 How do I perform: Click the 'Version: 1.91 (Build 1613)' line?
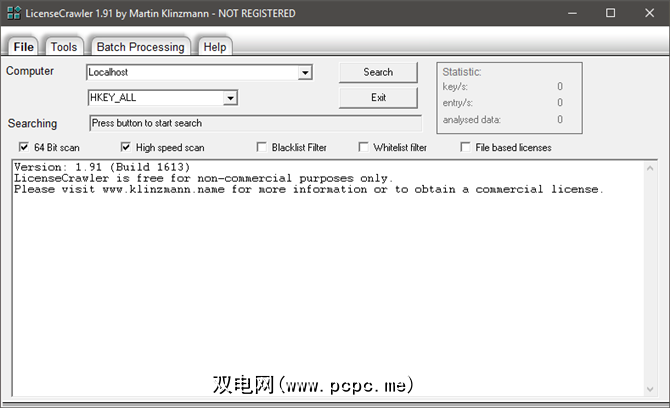(x=102, y=167)
